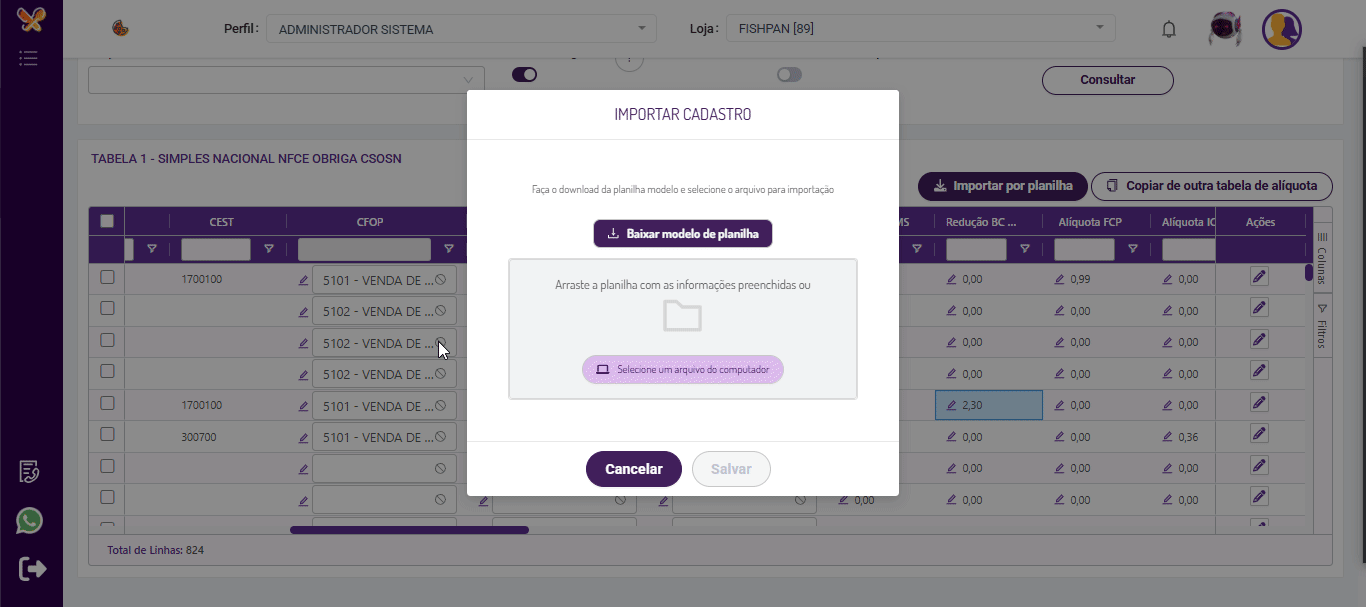Click the horizontal table scrollbar
The image size is (1366, 607).
pos(409,530)
